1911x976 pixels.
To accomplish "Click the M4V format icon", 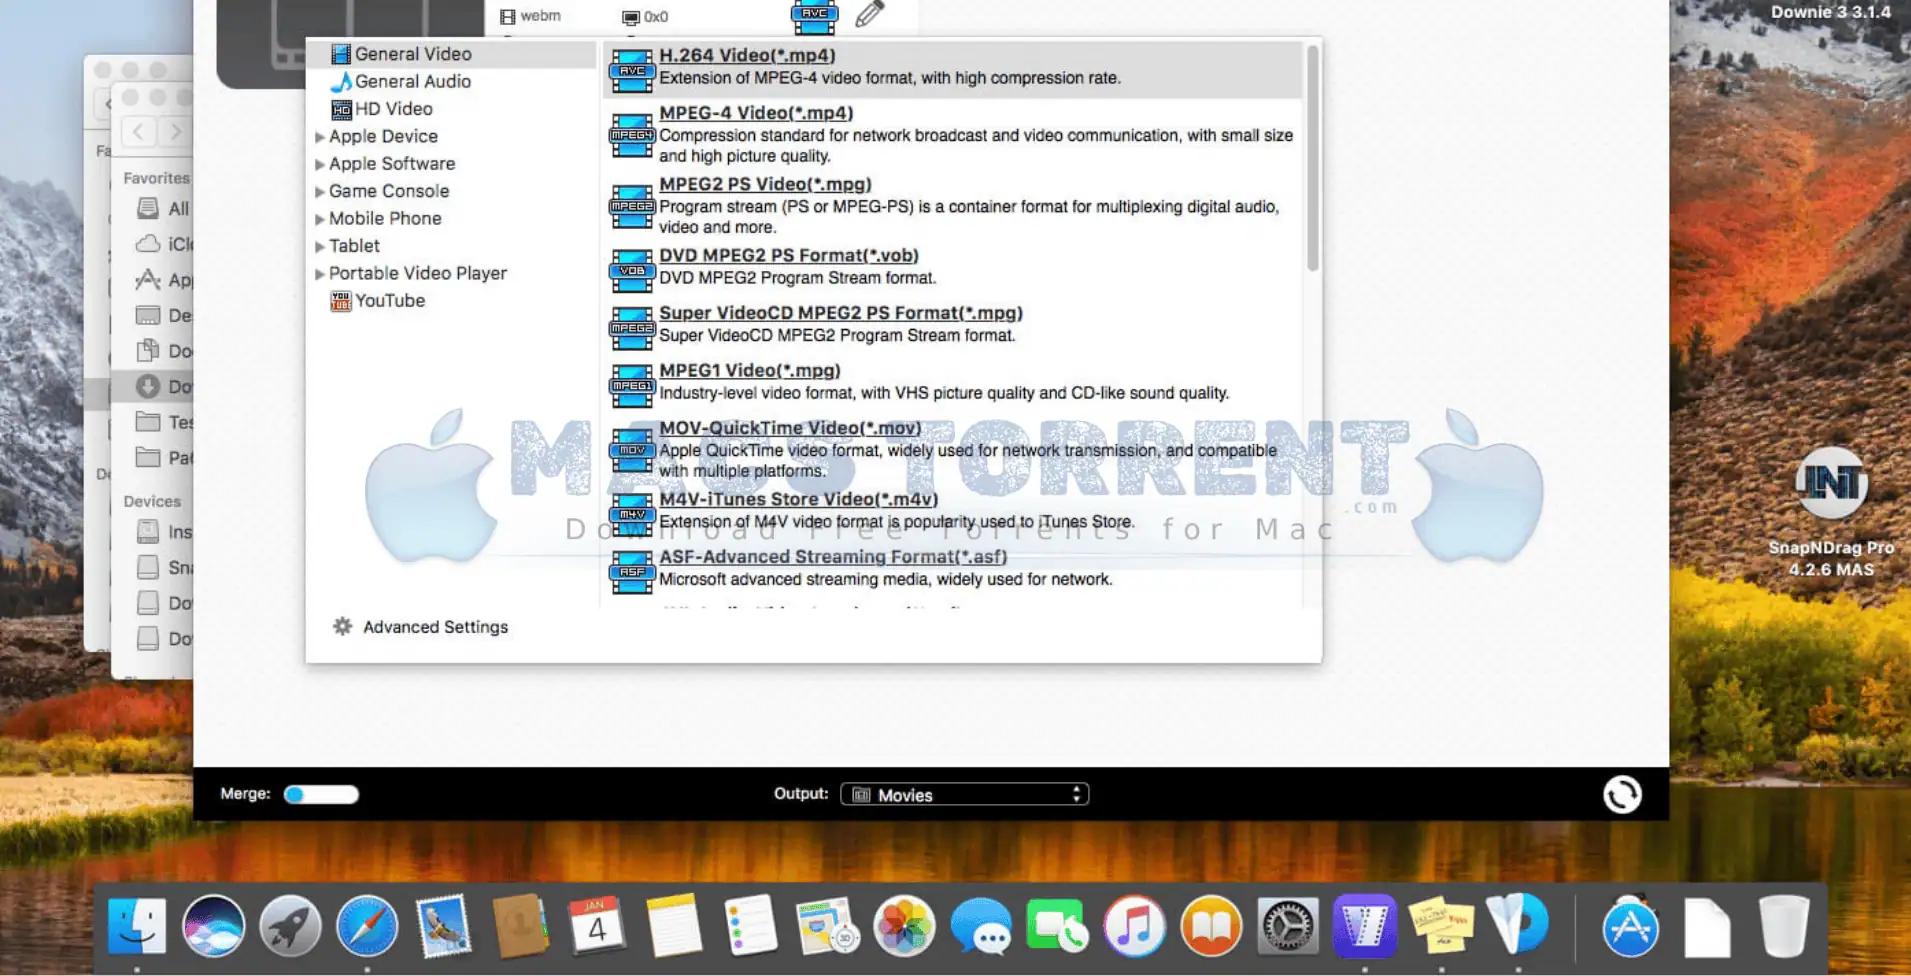I will (x=632, y=515).
